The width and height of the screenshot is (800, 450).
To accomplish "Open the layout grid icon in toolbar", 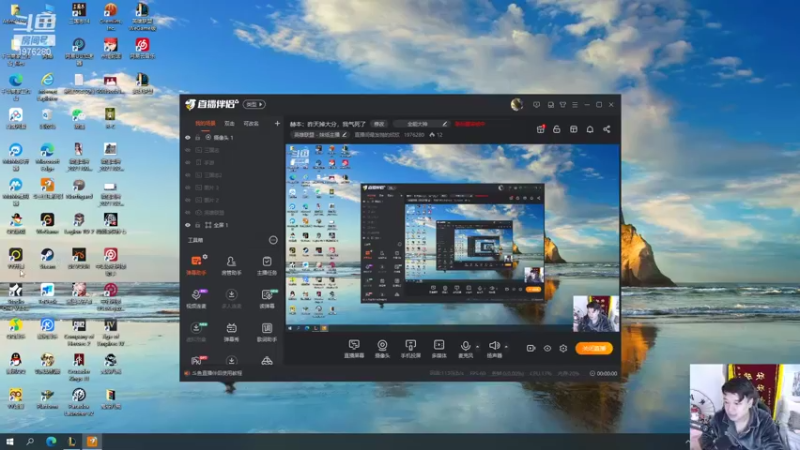I will point(573,129).
